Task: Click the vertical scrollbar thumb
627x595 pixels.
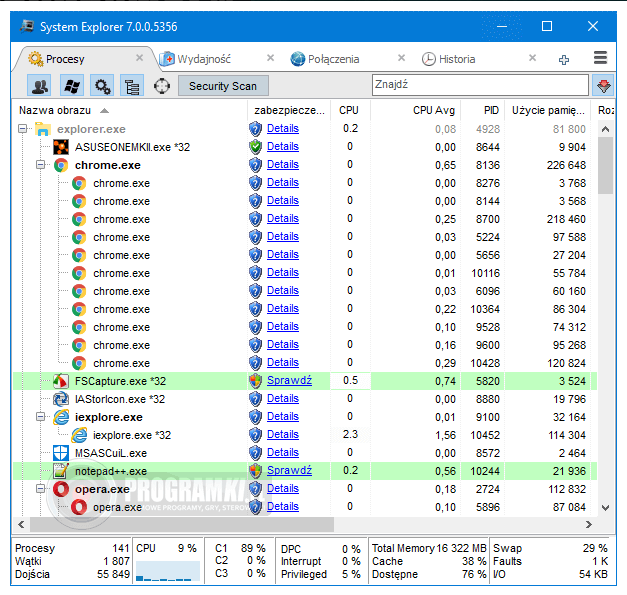Action: (x=605, y=166)
